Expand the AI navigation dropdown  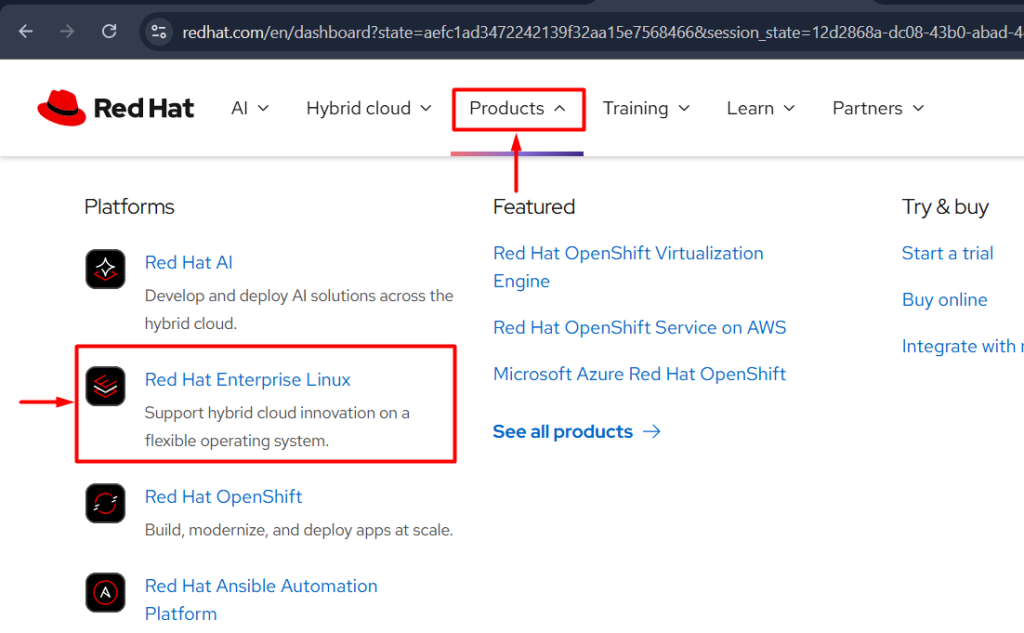tap(250, 108)
